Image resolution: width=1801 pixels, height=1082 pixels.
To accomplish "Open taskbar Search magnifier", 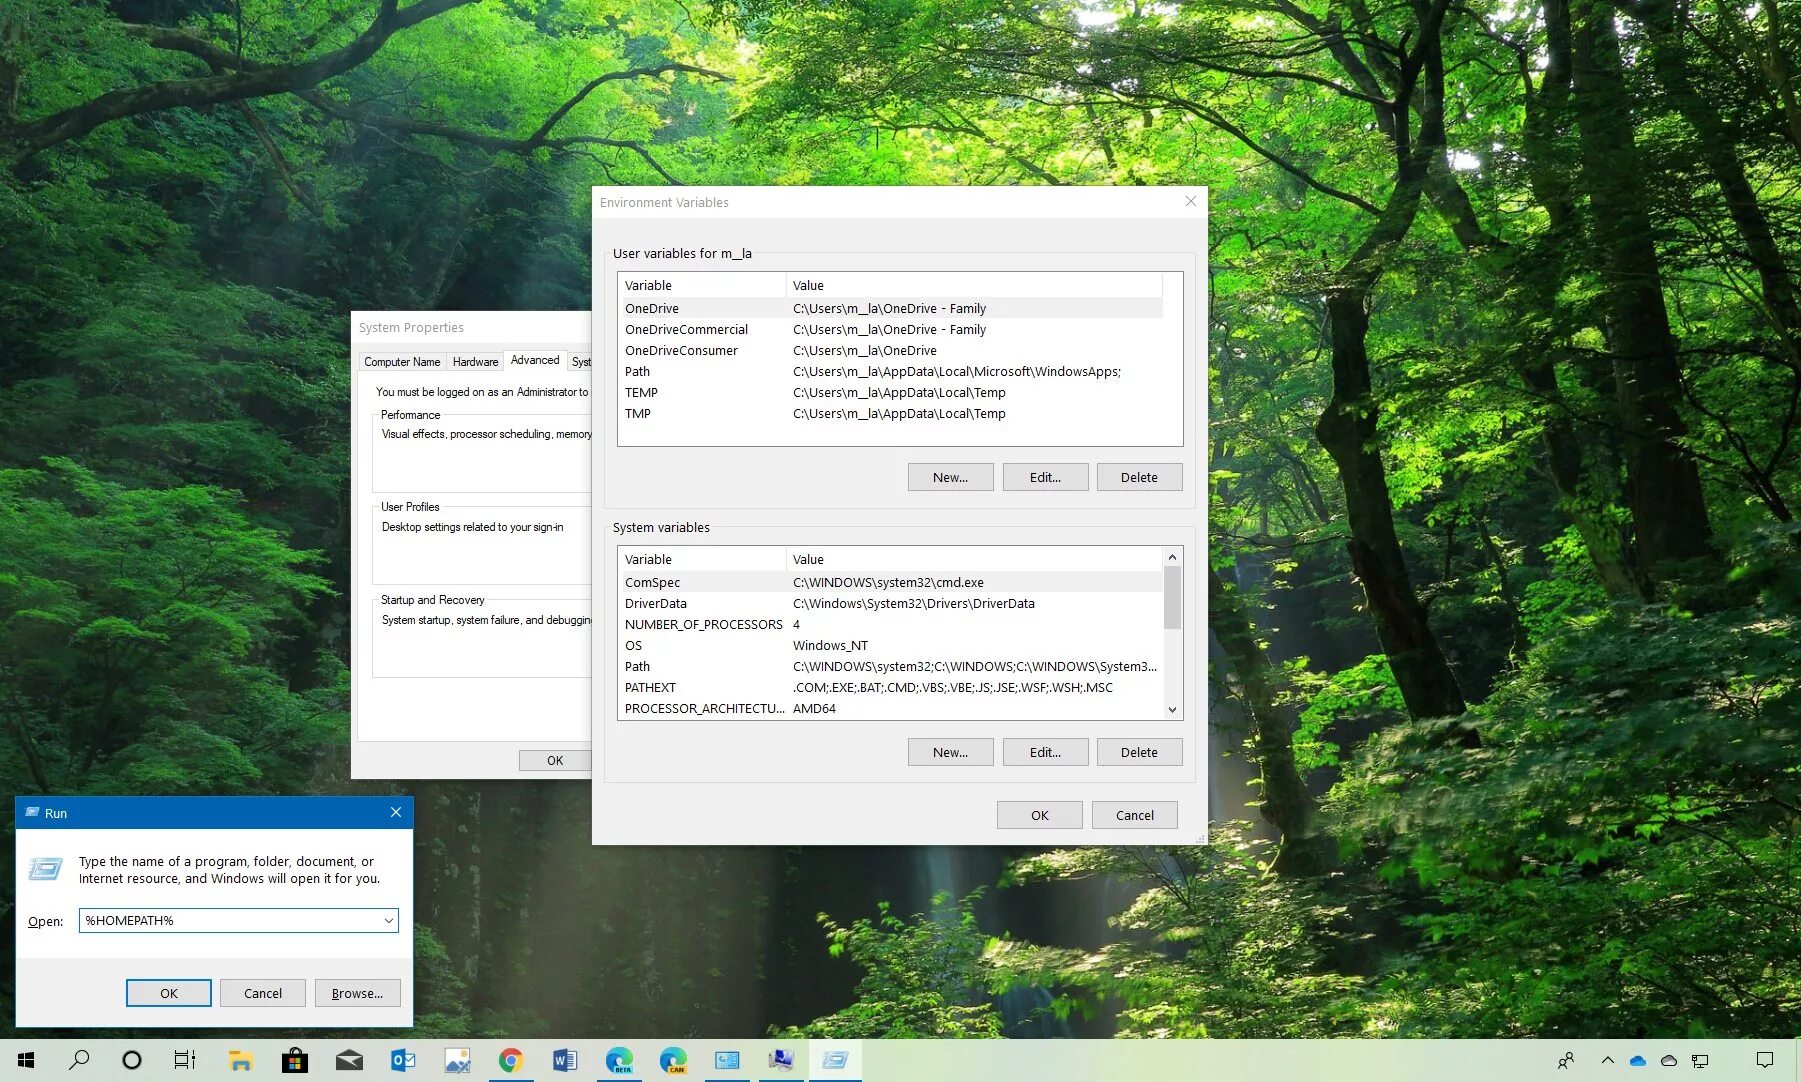I will click(x=79, y=1060).
